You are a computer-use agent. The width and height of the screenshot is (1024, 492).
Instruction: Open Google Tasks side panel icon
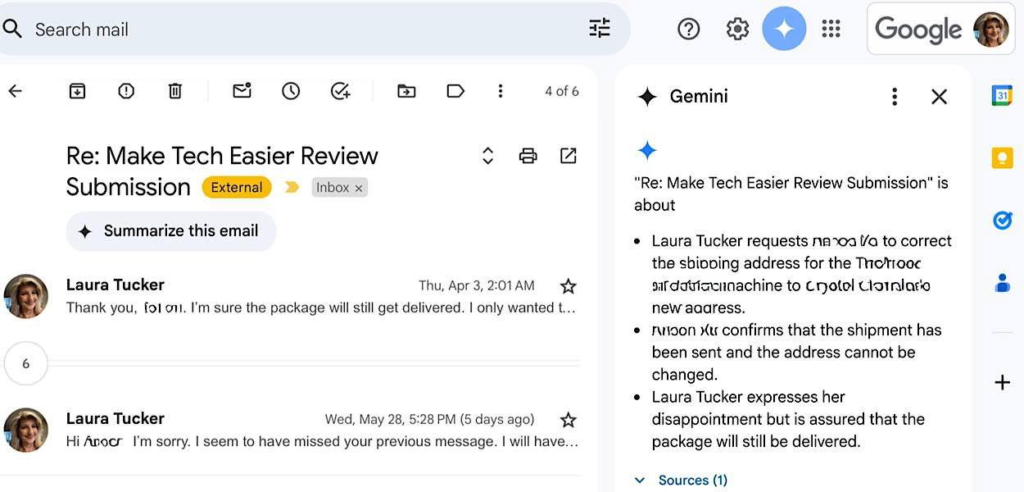tap(1002, 221)
